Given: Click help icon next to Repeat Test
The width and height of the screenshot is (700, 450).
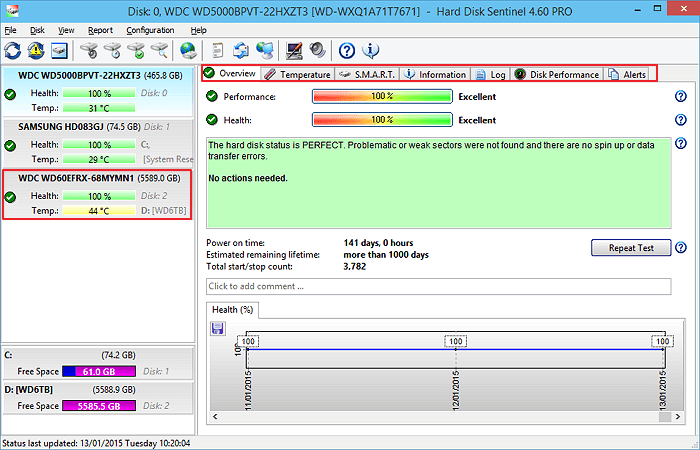Looking at the screenshot, I should coord(681,248).
